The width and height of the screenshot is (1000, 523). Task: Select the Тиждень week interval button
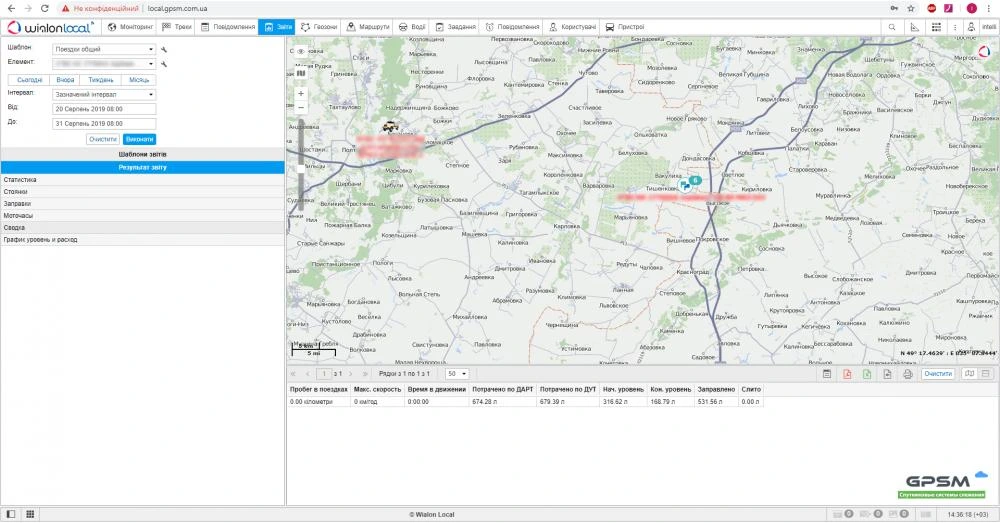point(100,79)
